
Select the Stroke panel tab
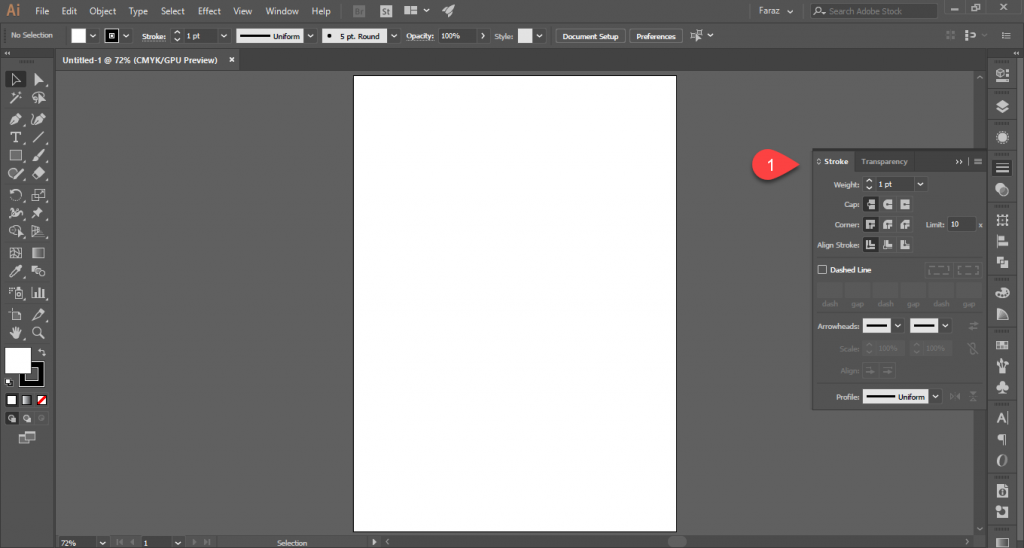pyautogui.click(x=836, y=161)
